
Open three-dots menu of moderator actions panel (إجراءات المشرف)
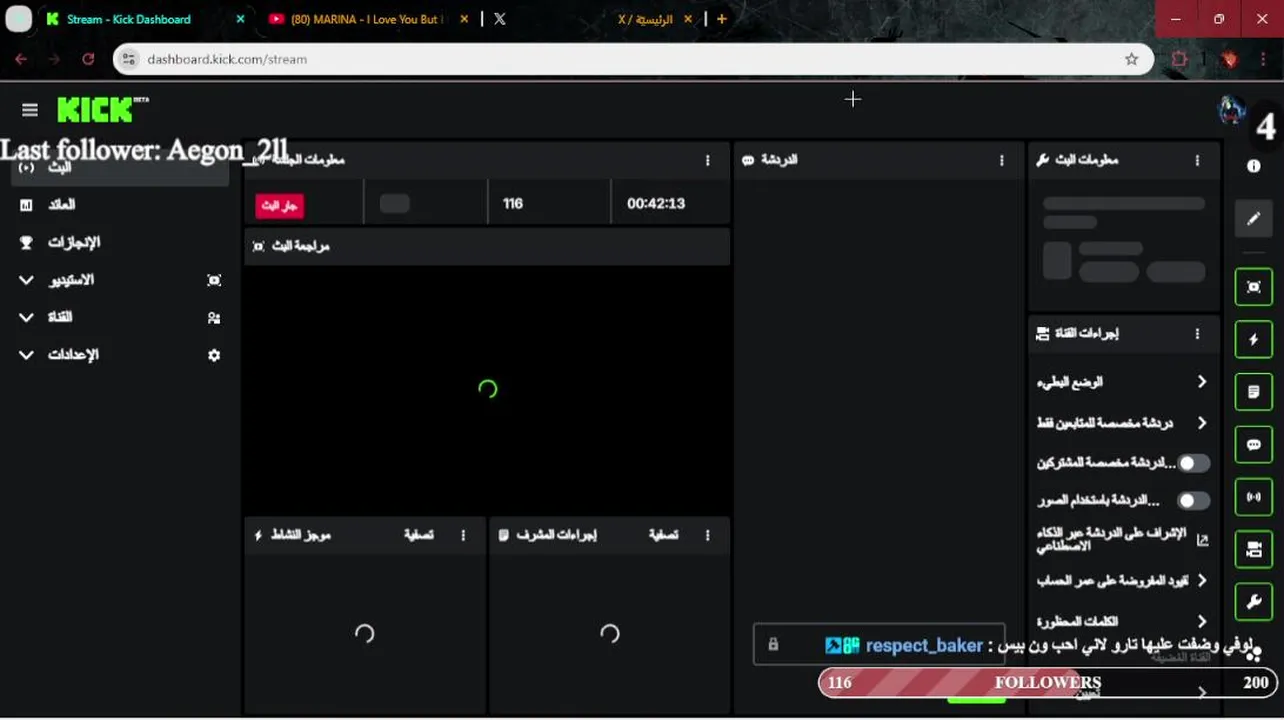(x=707, y=535)
